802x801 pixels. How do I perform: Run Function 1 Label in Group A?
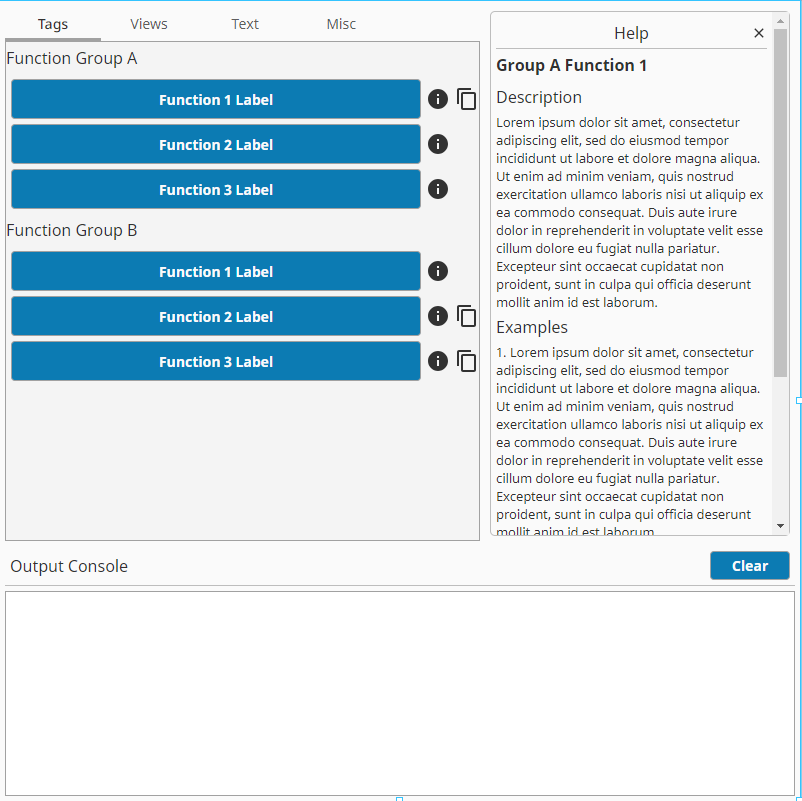click(216, 100)
